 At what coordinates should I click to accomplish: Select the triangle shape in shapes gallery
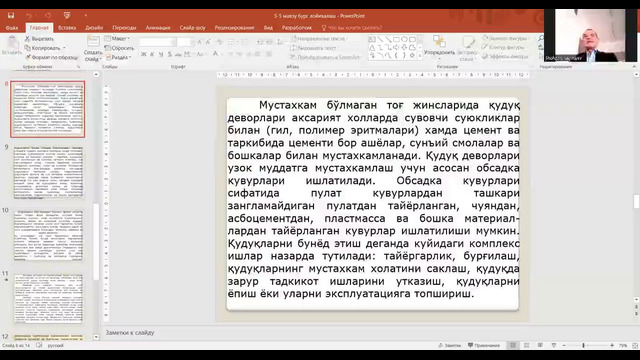[372, 47]
